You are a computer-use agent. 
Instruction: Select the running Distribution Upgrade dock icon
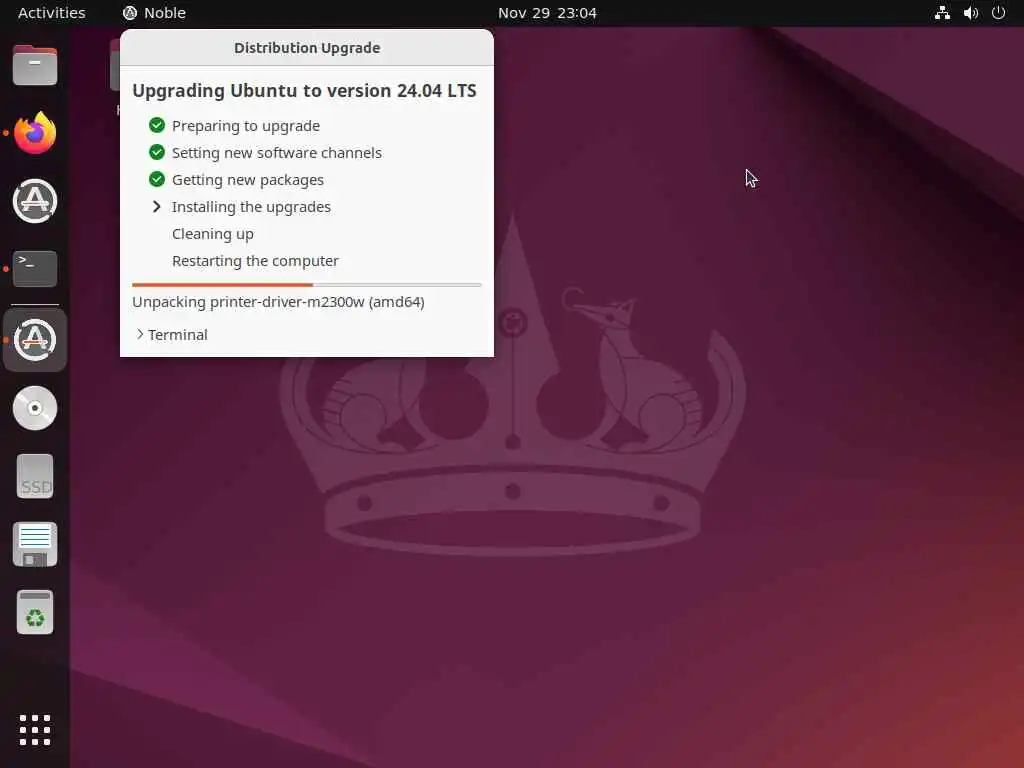[35, 340]
